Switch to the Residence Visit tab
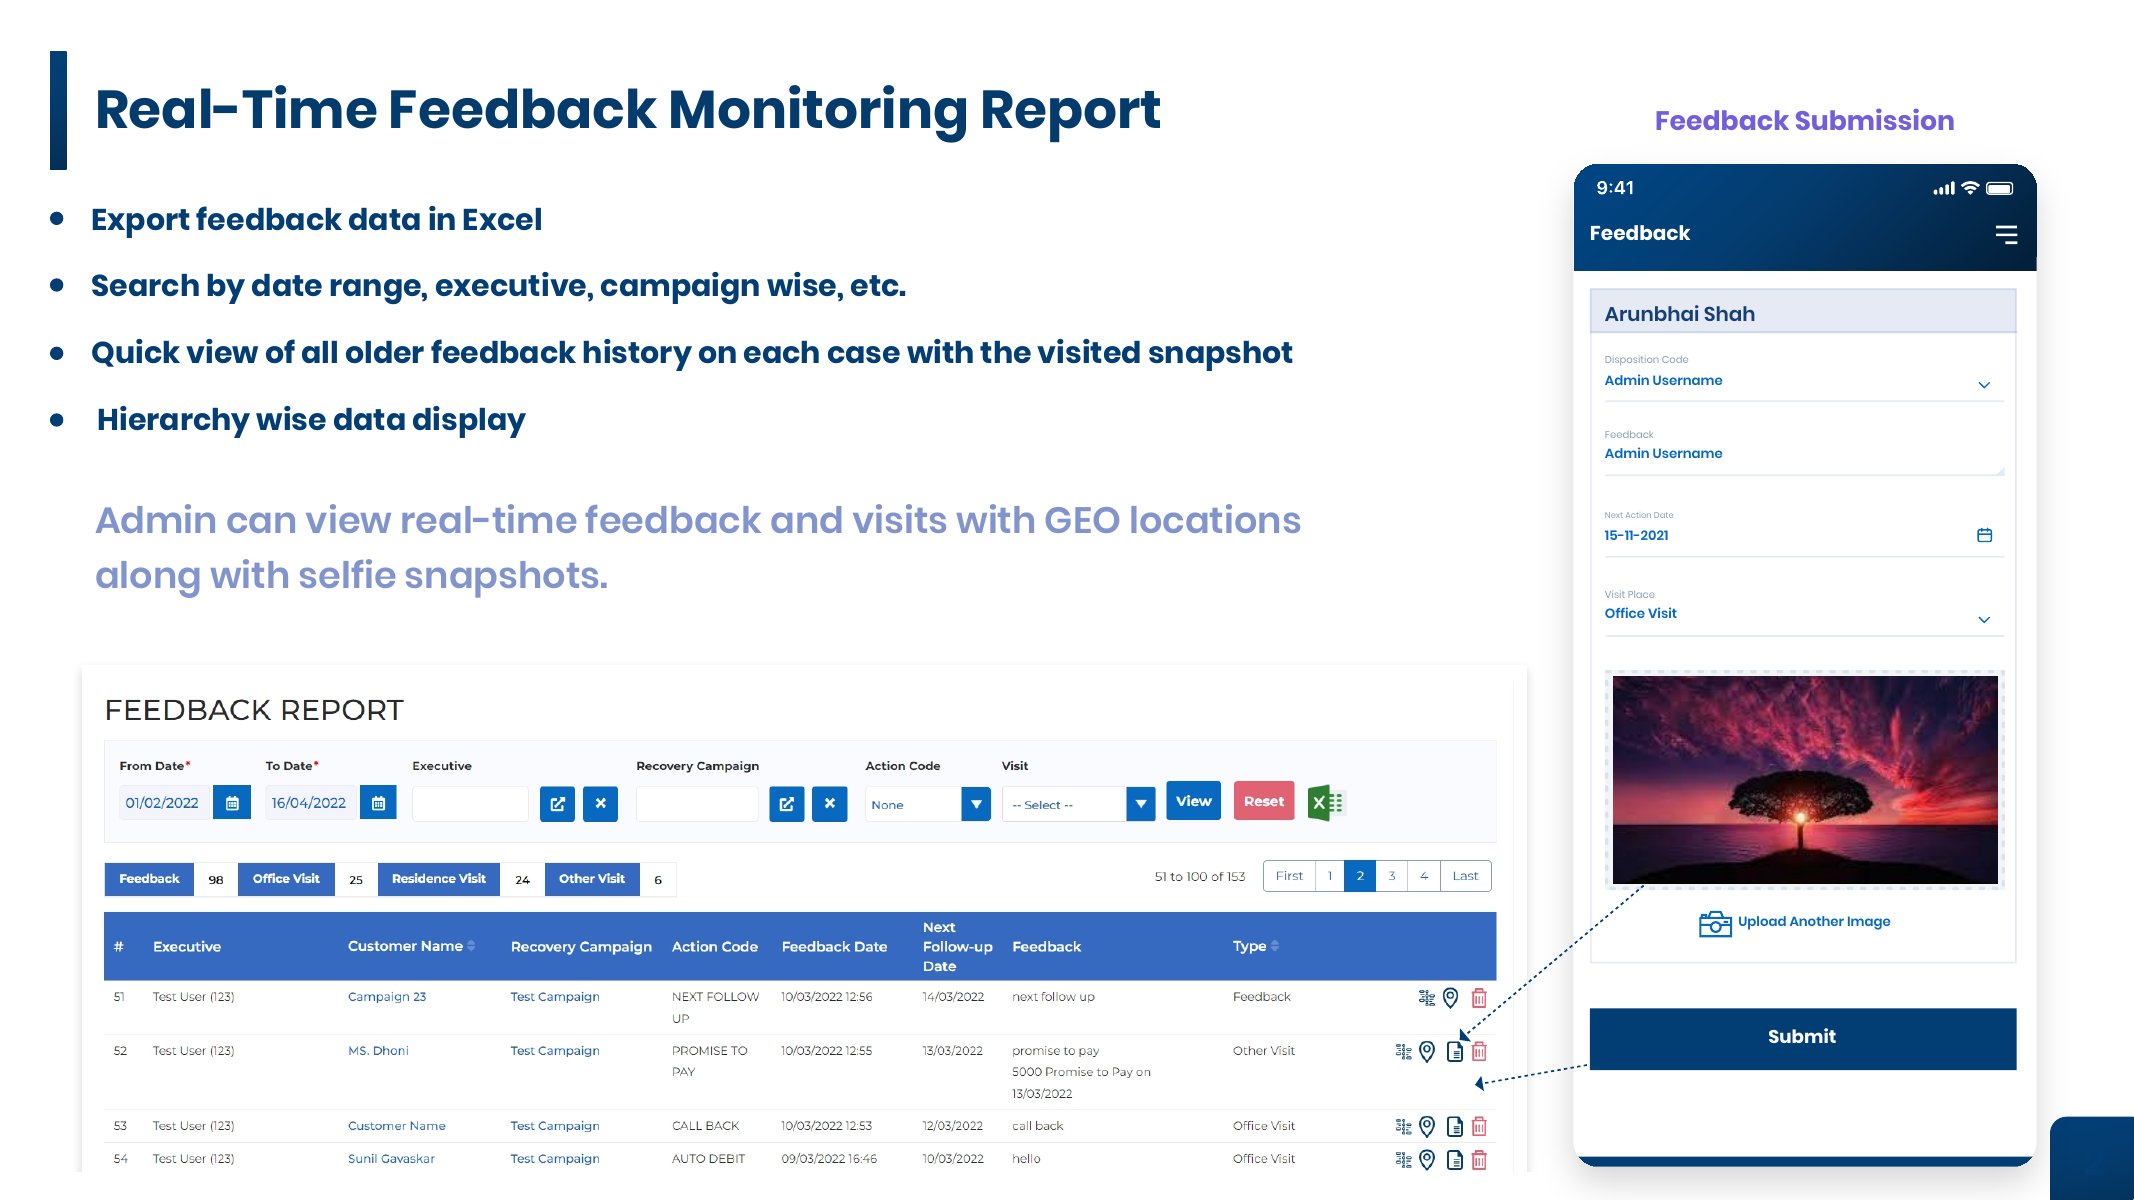This screenshot has height=1200, width=2134. [439, 879]
